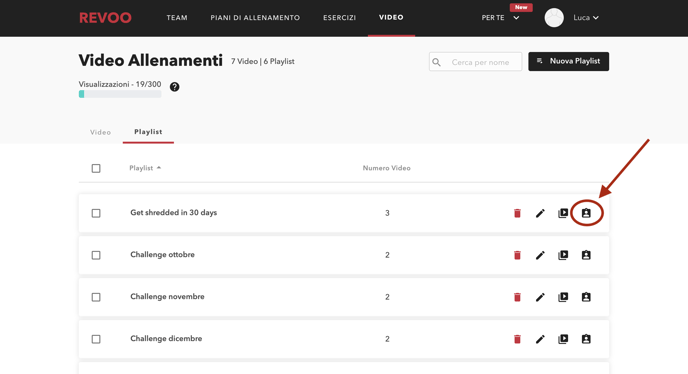Tick checkbox for Challenge ottobre

point(96,255)
